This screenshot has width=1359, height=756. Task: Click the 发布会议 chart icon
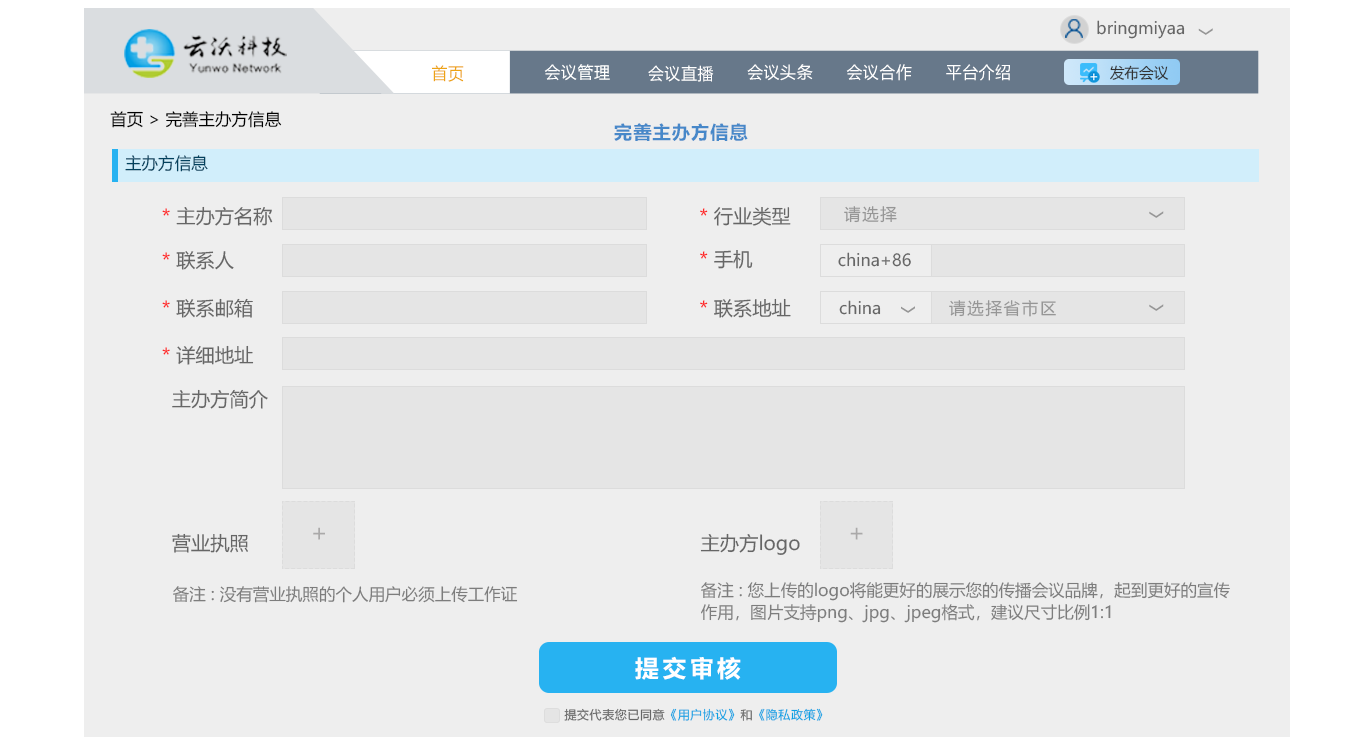pos(1089,73)
